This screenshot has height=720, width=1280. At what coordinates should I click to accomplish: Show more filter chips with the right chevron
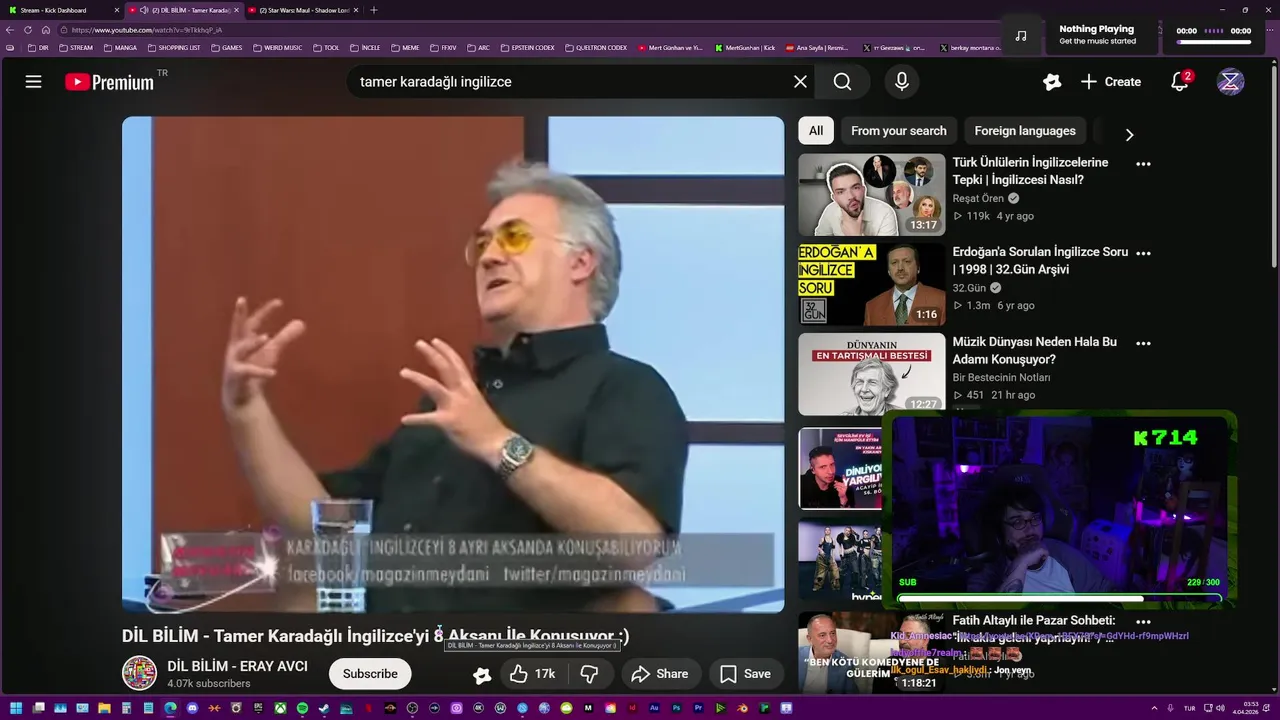1129,134
